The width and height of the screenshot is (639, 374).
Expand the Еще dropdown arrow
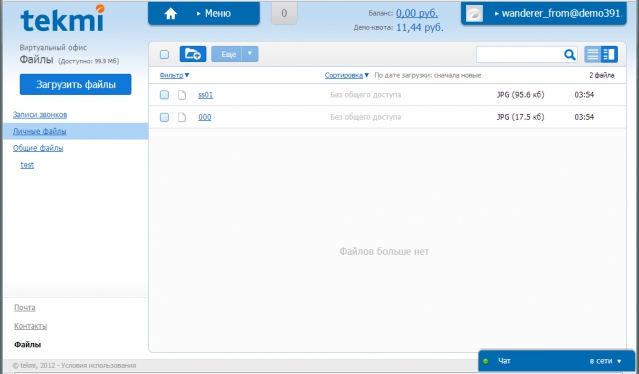point(250,54)
